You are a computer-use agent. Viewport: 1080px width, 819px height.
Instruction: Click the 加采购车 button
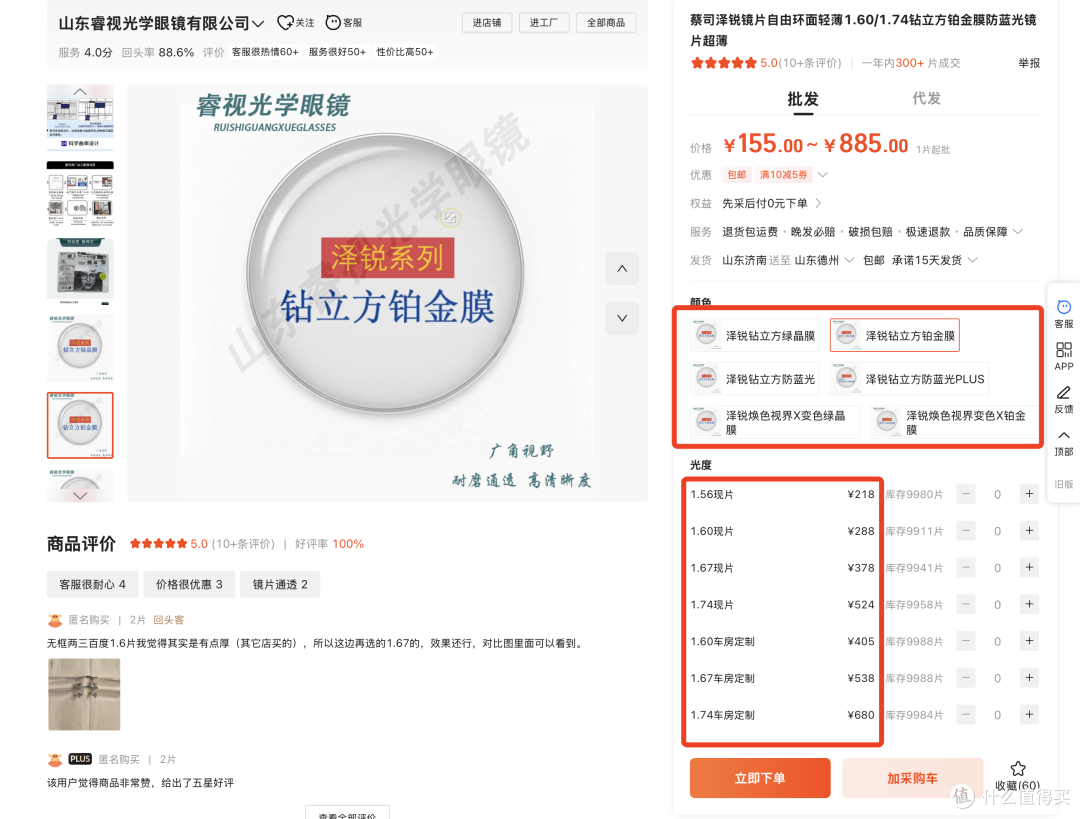click(x=912, y=778)
